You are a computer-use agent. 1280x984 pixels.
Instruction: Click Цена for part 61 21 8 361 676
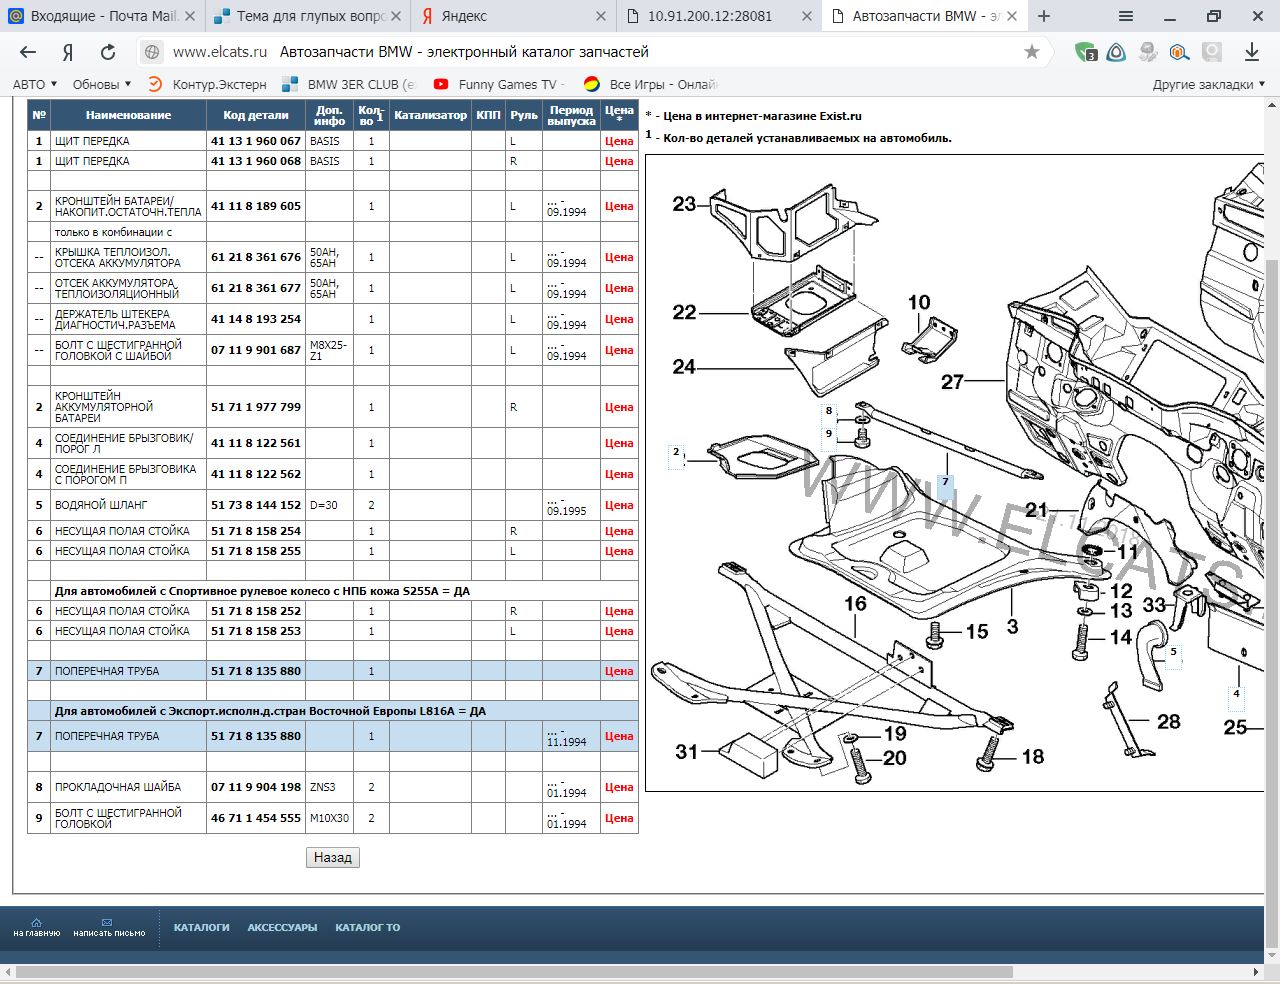(619, 257)
